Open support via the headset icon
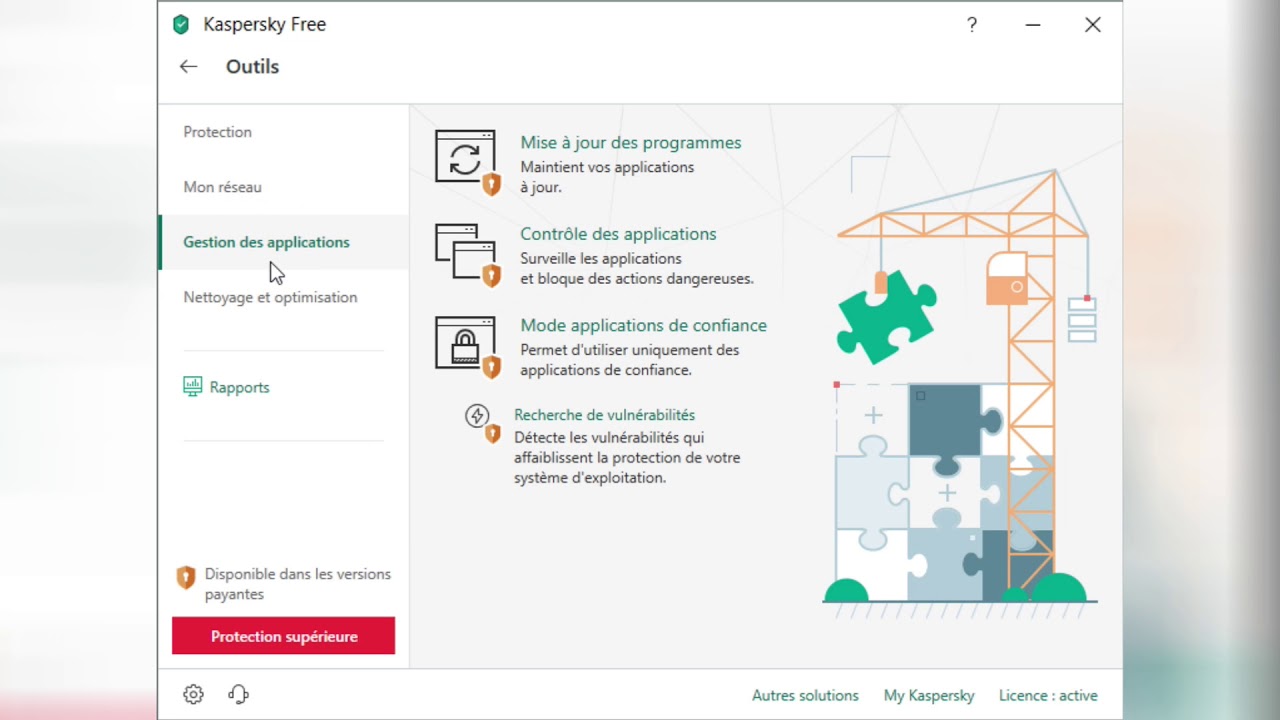This screenshot has width=1280, height=720. 238,695
